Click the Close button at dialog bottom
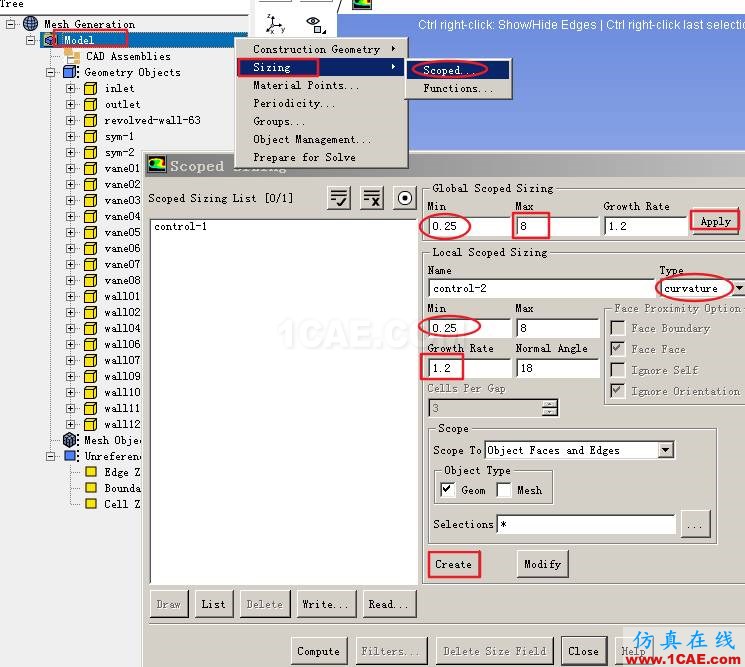The height and width of the screenshot is (667, 745). pyautogui.click(x=584, y=650)
